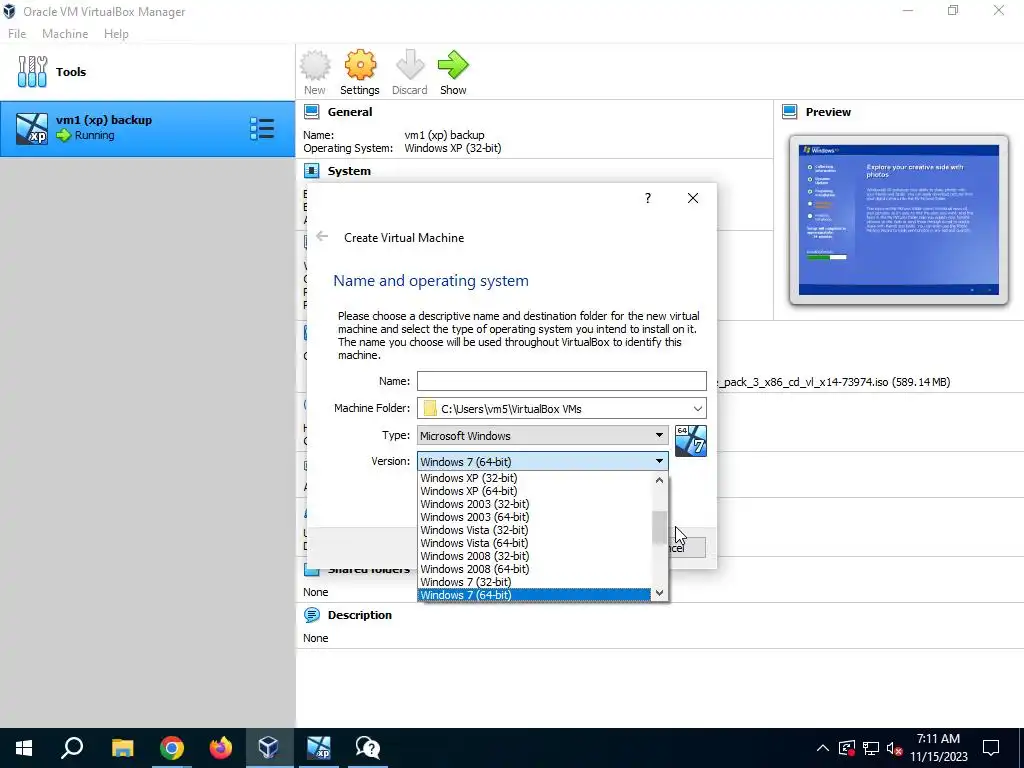The image size is (1024, 768).
Task: Open the Type dropdown
Action: [x=543, y=436]
